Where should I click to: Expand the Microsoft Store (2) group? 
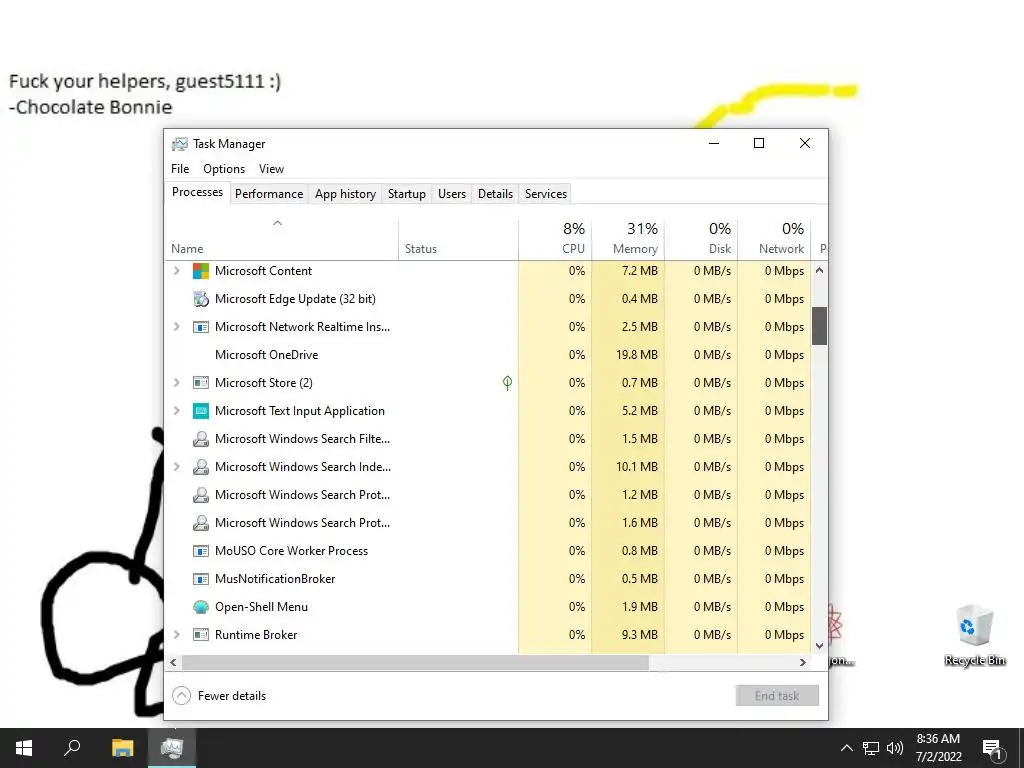(x=176, y=383)
